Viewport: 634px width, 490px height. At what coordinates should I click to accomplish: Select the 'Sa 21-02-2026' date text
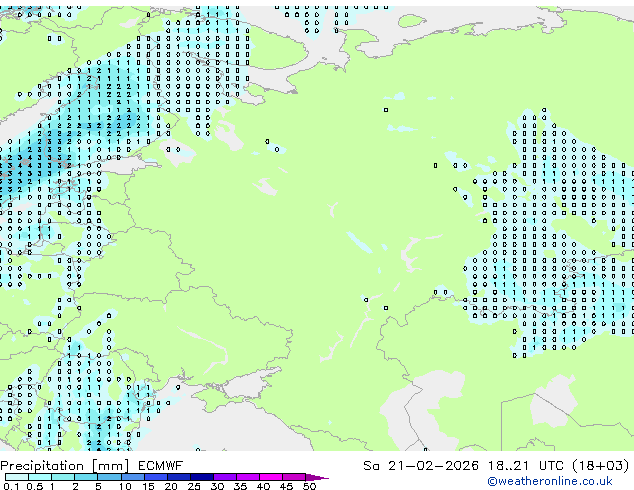click(421, 466)
